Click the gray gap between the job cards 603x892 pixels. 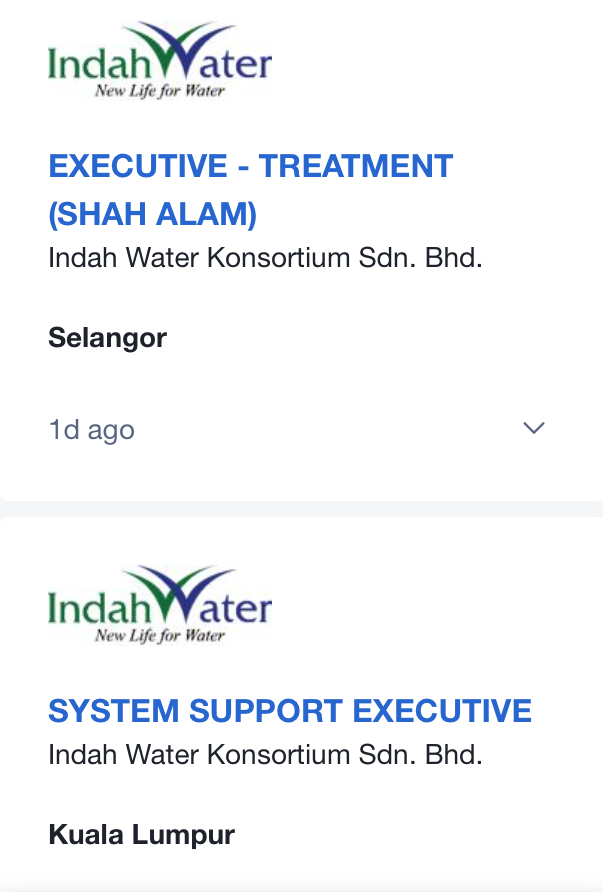pyautogui.click(x=300, y=509)
